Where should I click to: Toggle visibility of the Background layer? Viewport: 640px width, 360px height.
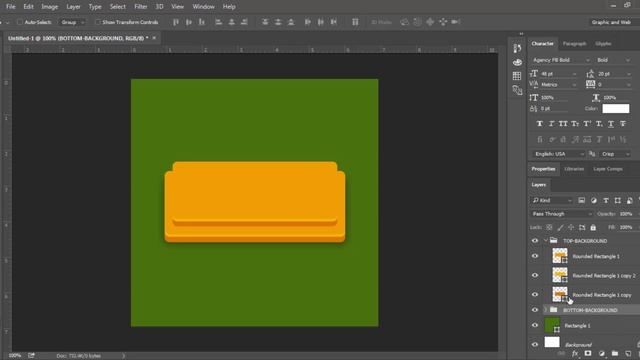tap(535, 344)
